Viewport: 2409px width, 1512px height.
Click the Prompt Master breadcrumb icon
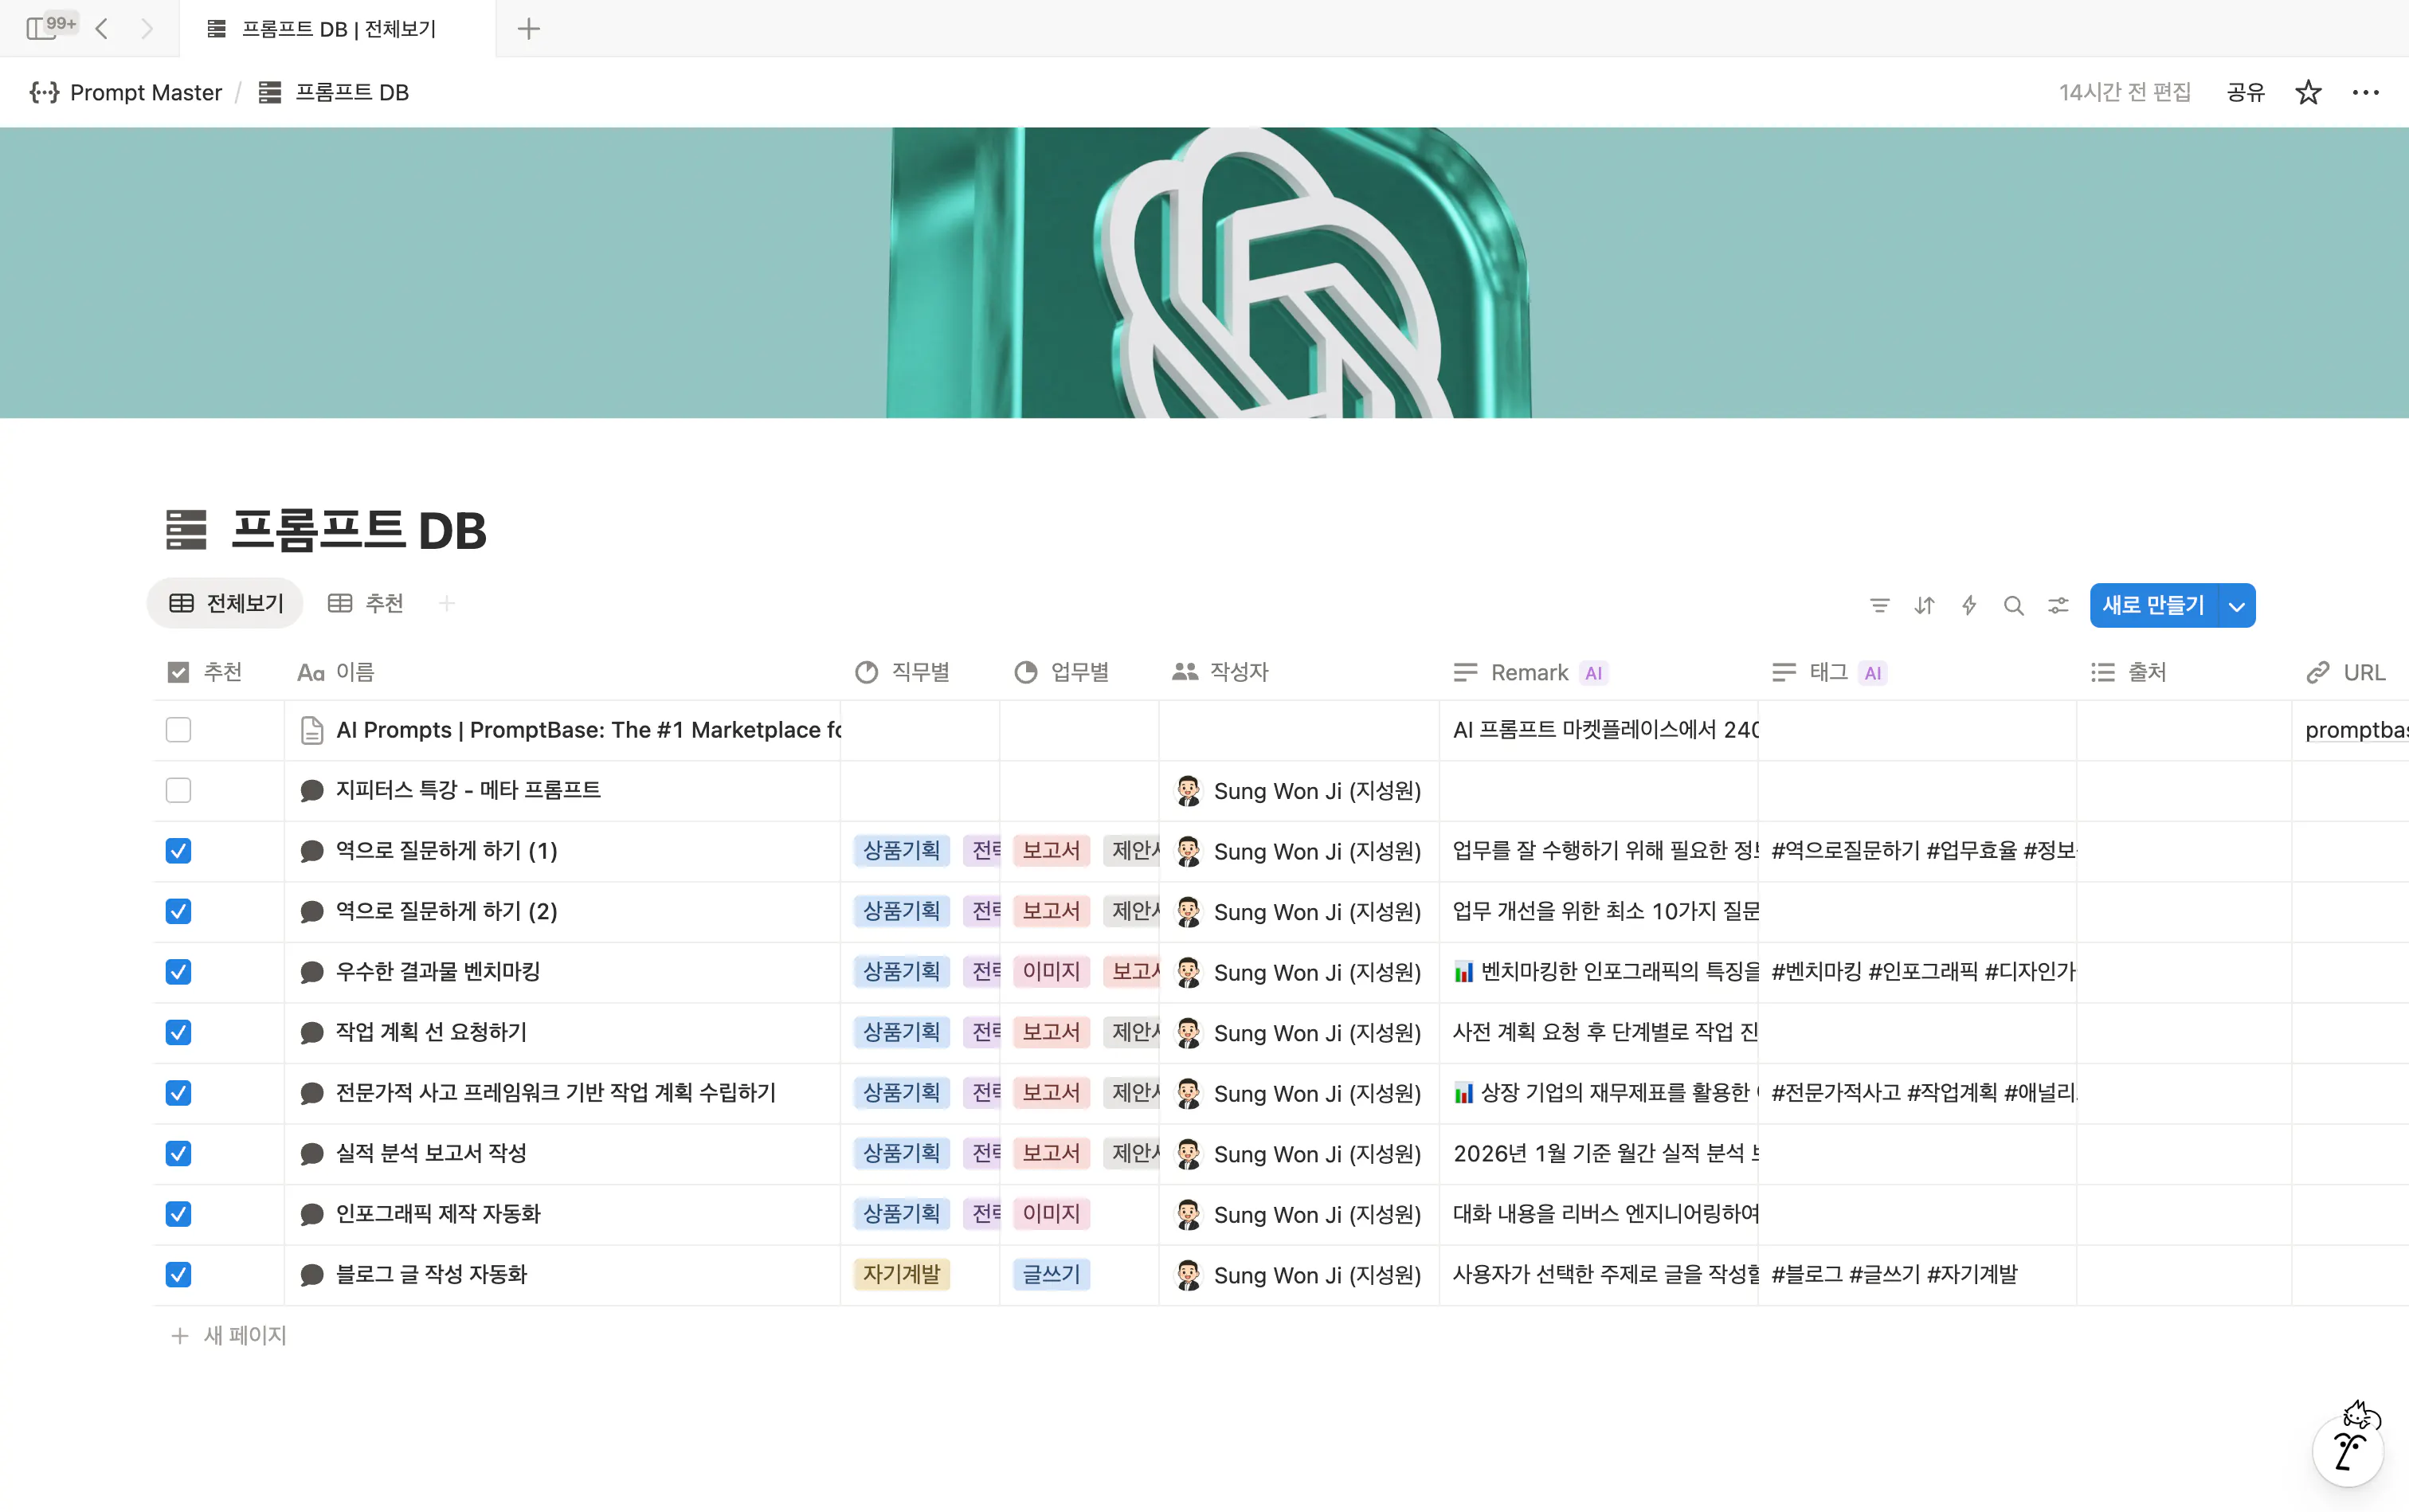[43, 92]
